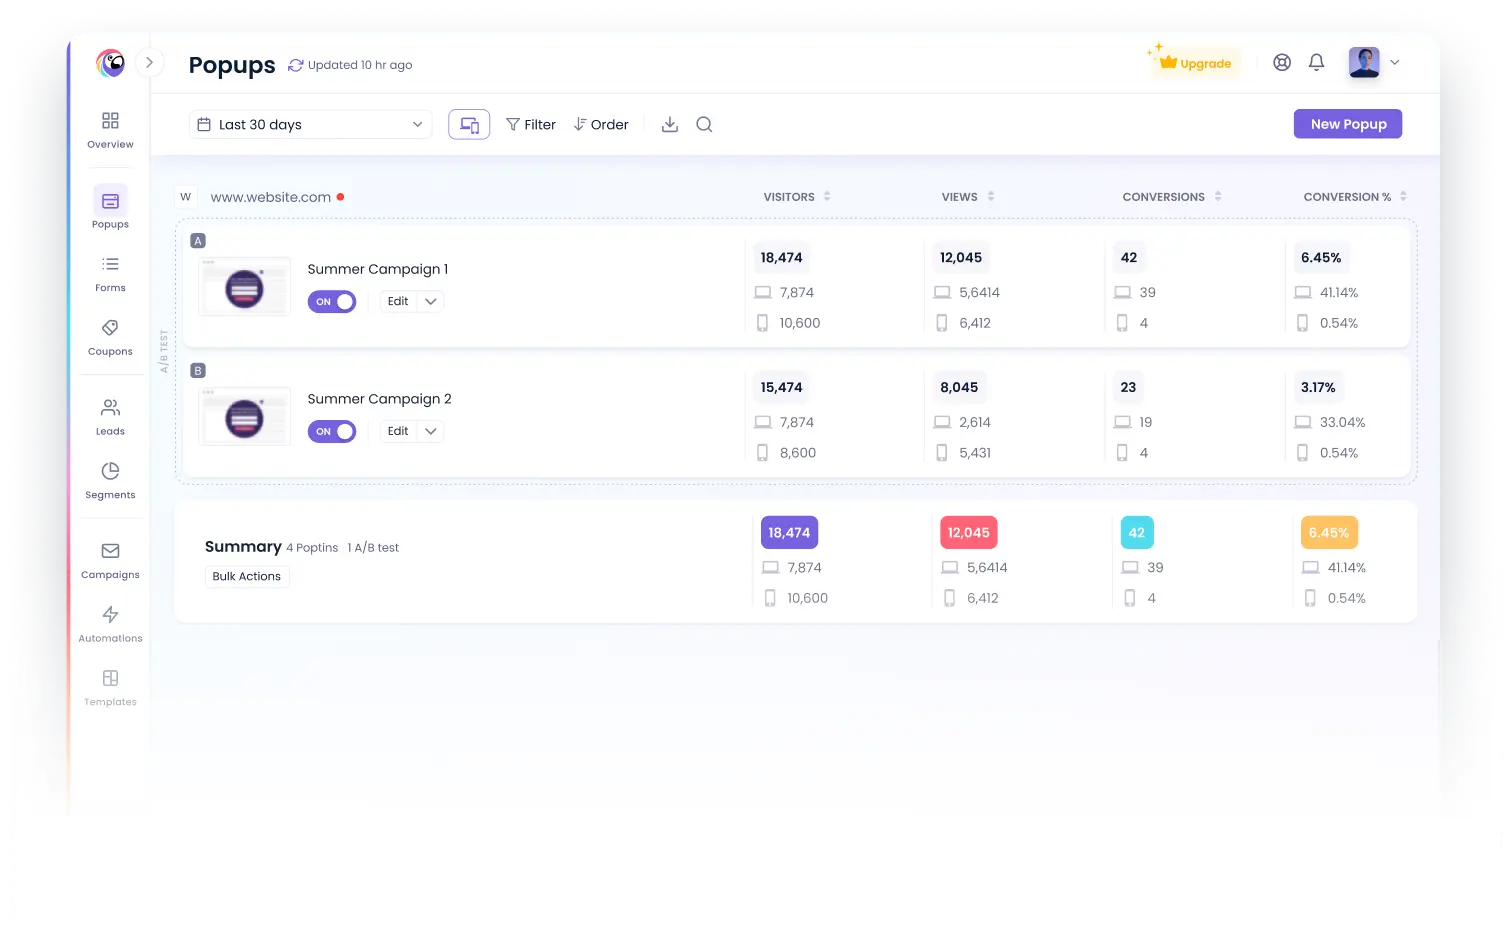Expand the account menu chevron
The width and height of the screenshot is (1507, 946).
click(1395, 62)
